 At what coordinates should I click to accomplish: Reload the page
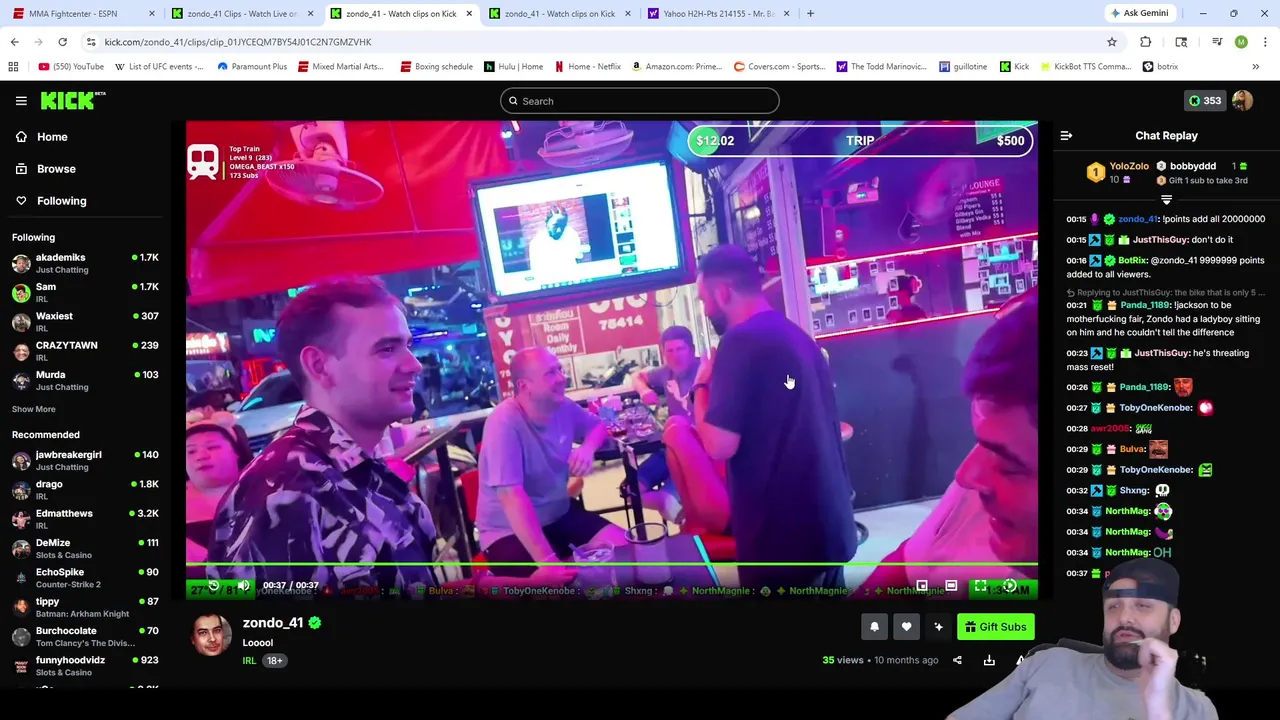point(62,42)
